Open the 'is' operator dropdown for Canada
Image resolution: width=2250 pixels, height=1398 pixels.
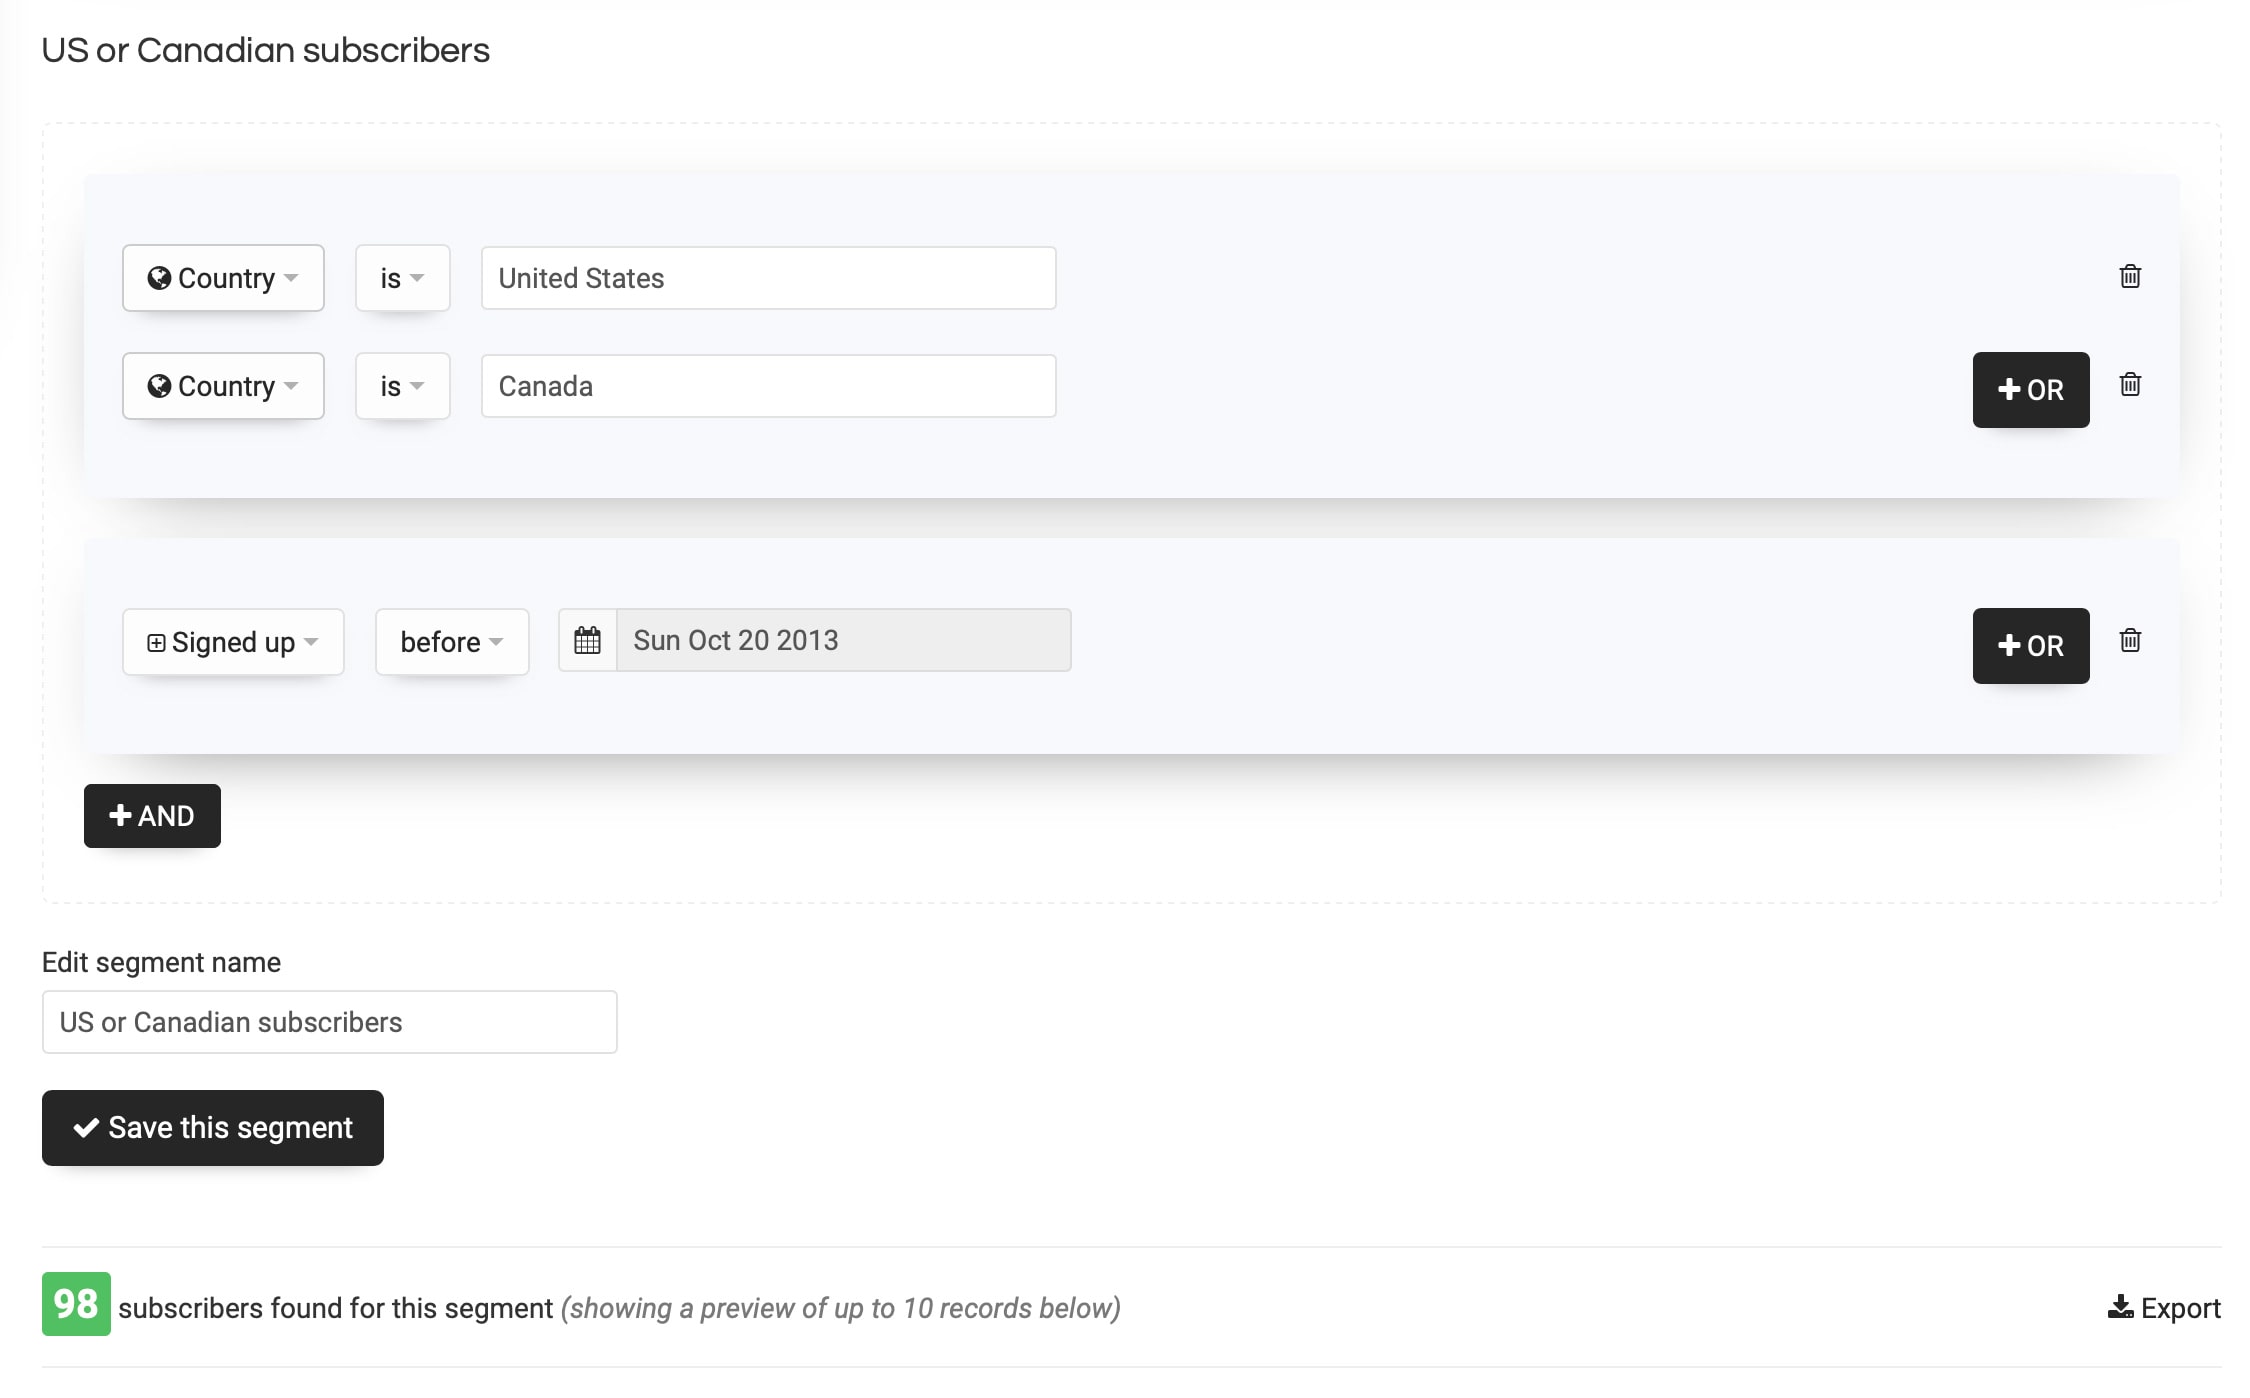click(402, 386)
